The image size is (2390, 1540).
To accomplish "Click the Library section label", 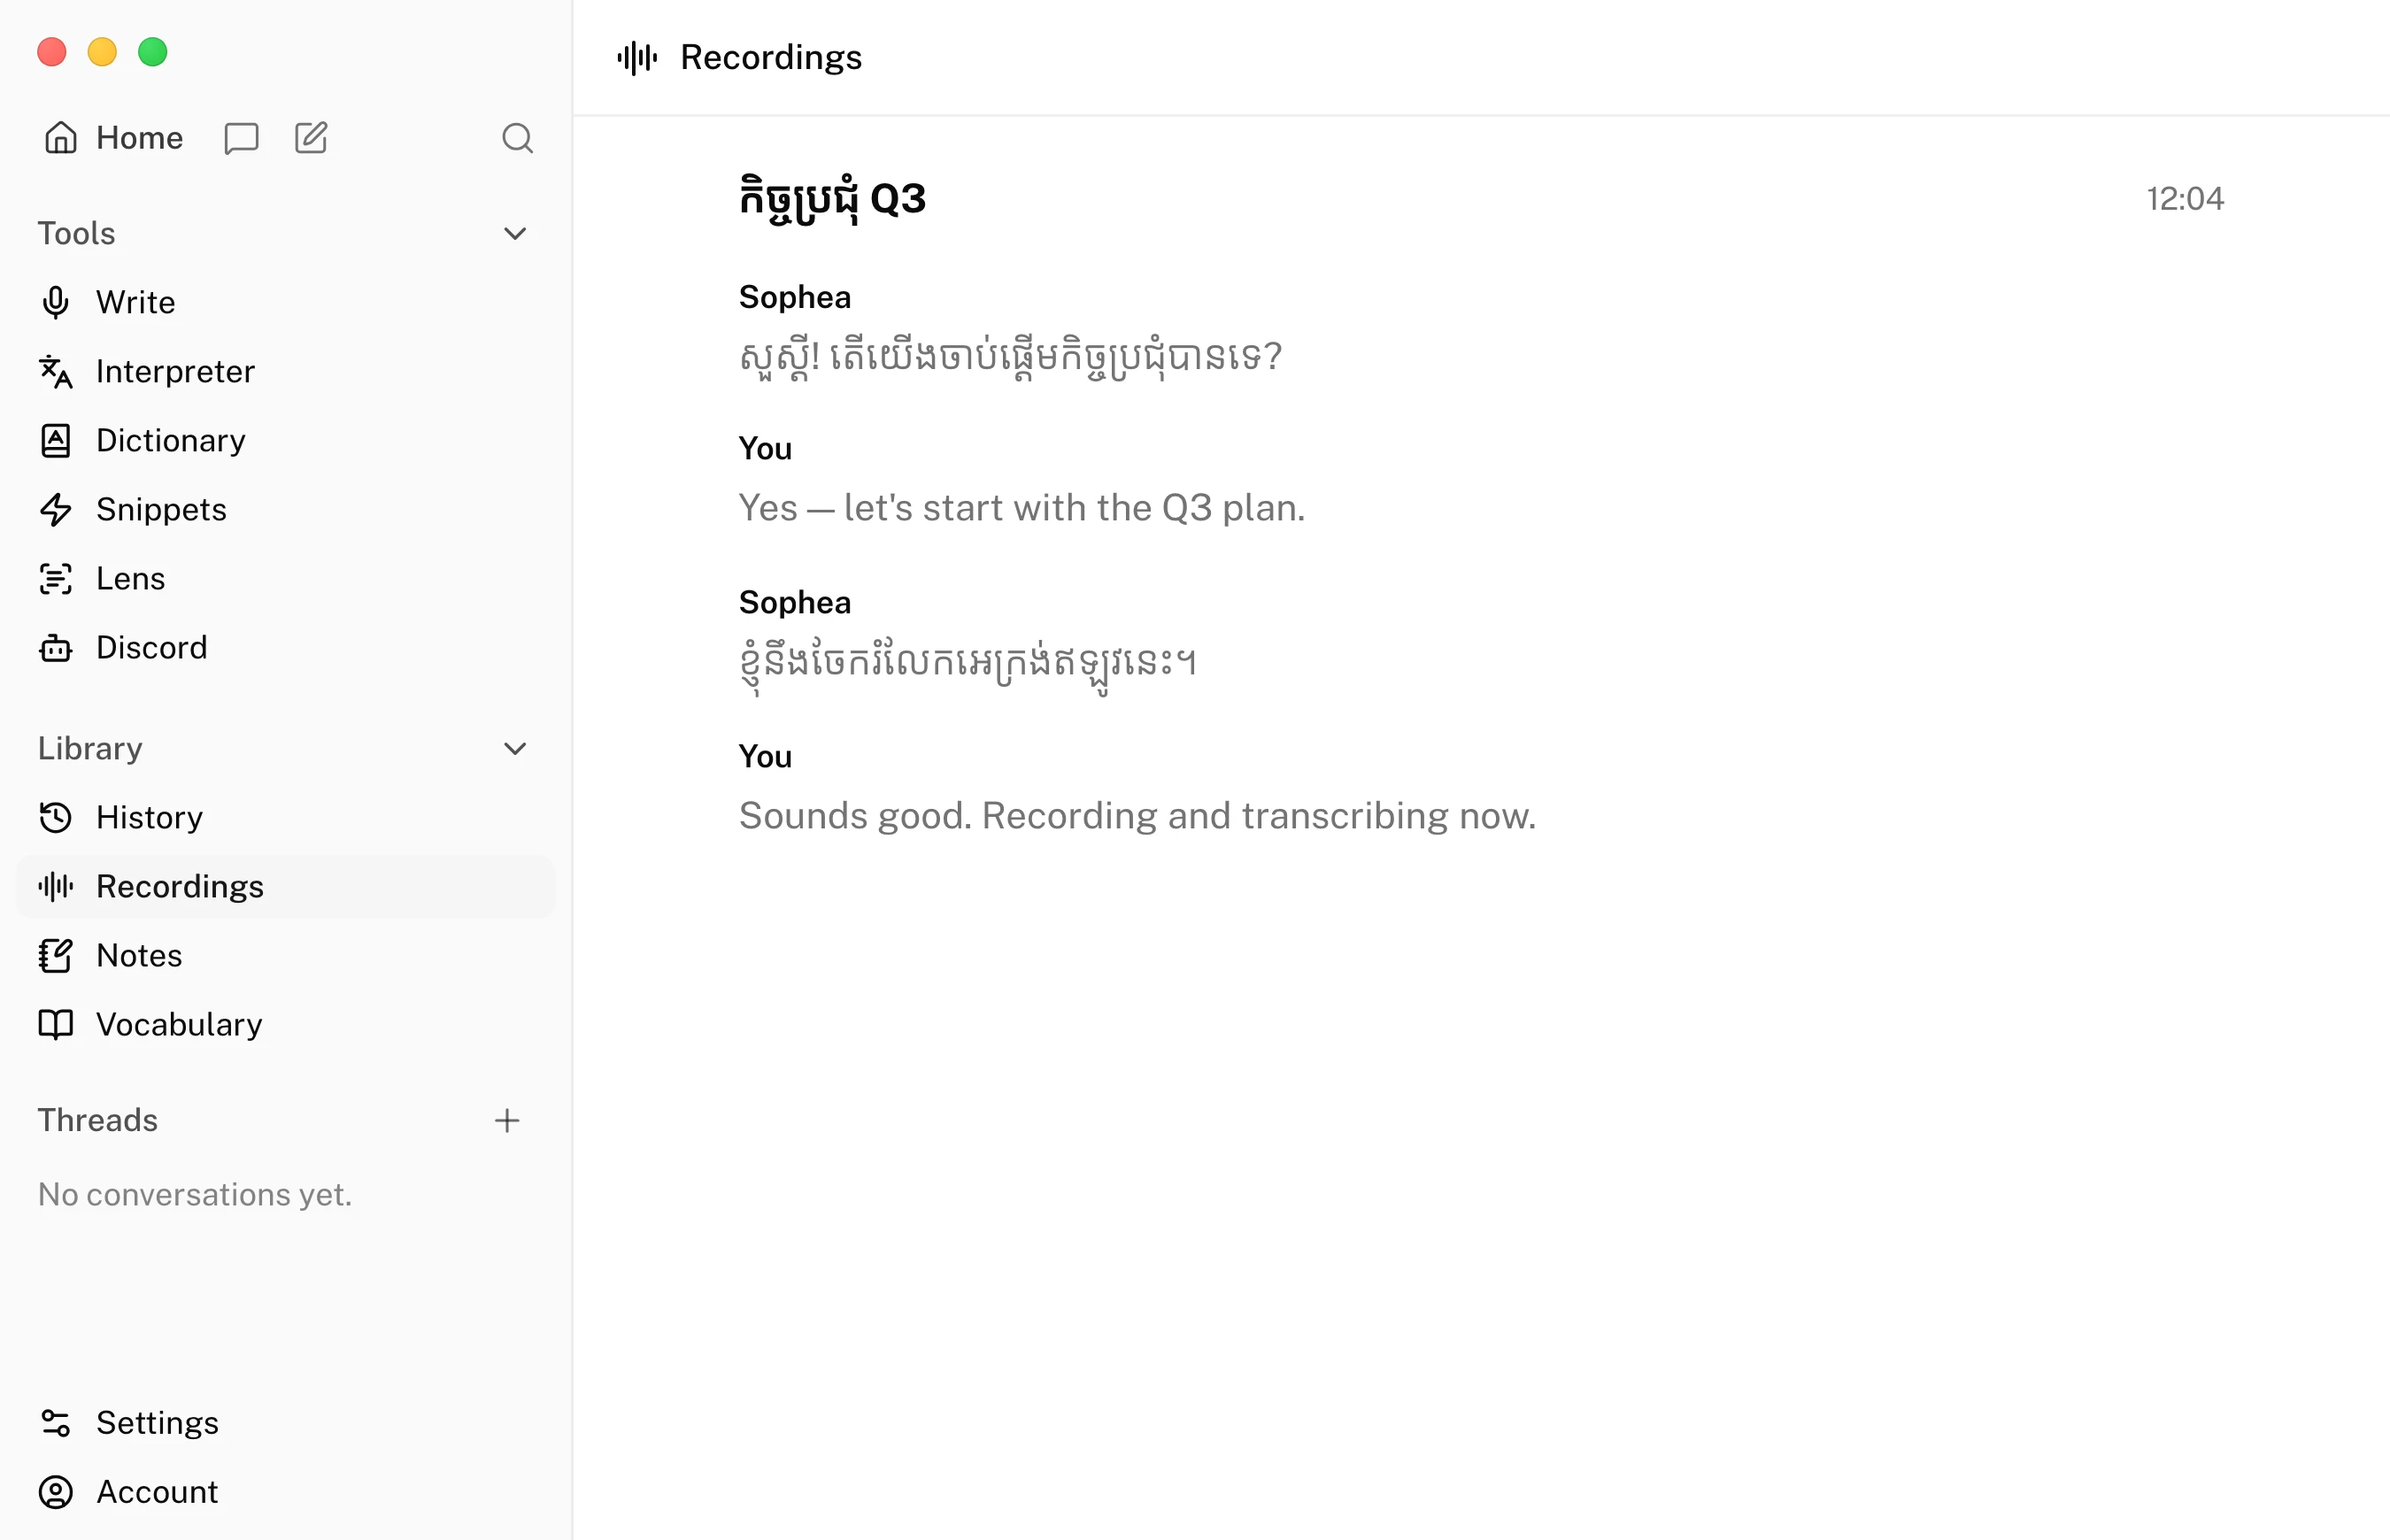I will click(90, 748).
